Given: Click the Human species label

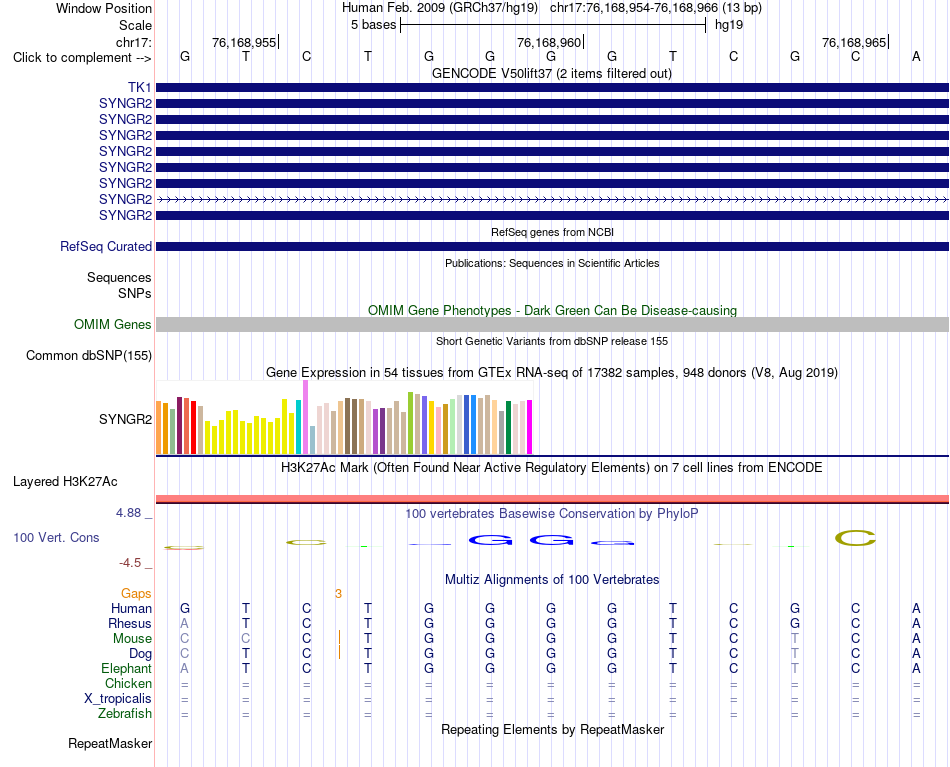Looking at the screenshot, I should click(x=131, y=608).
